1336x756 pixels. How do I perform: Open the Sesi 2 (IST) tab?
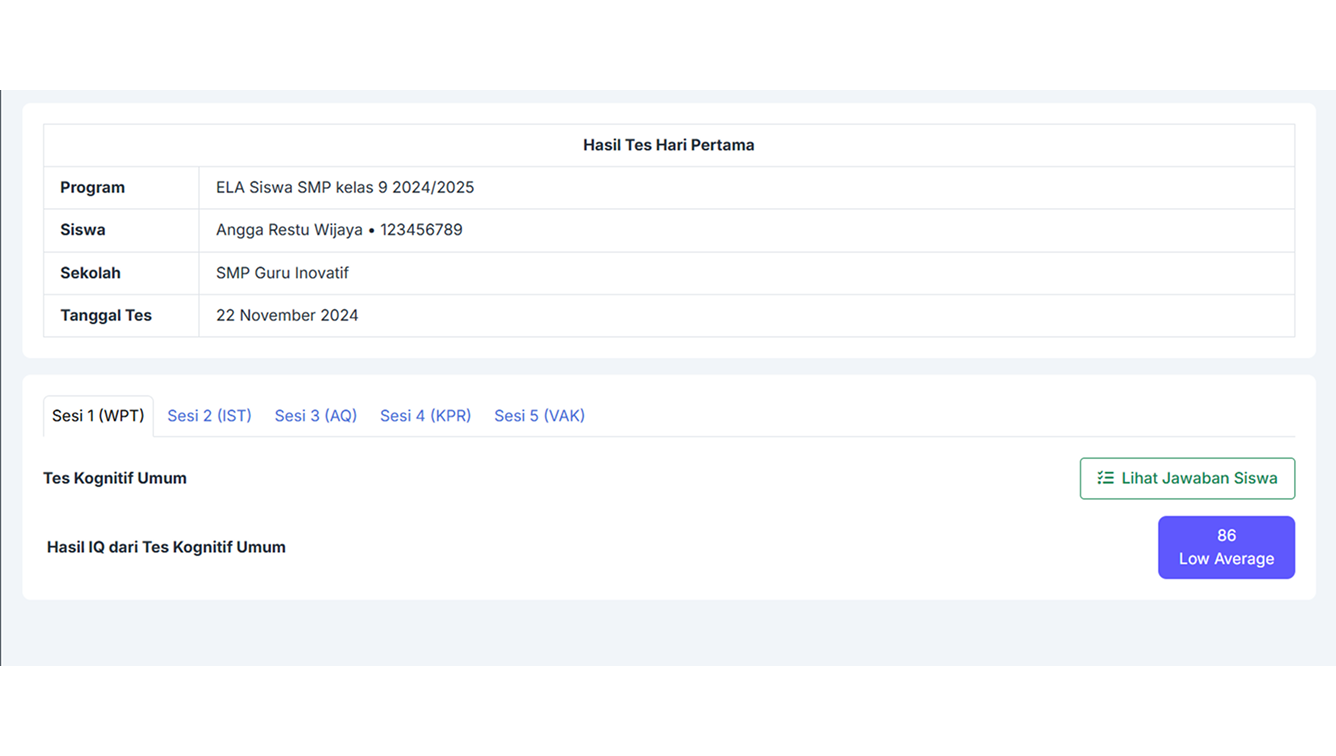click(x=209, y=416)
